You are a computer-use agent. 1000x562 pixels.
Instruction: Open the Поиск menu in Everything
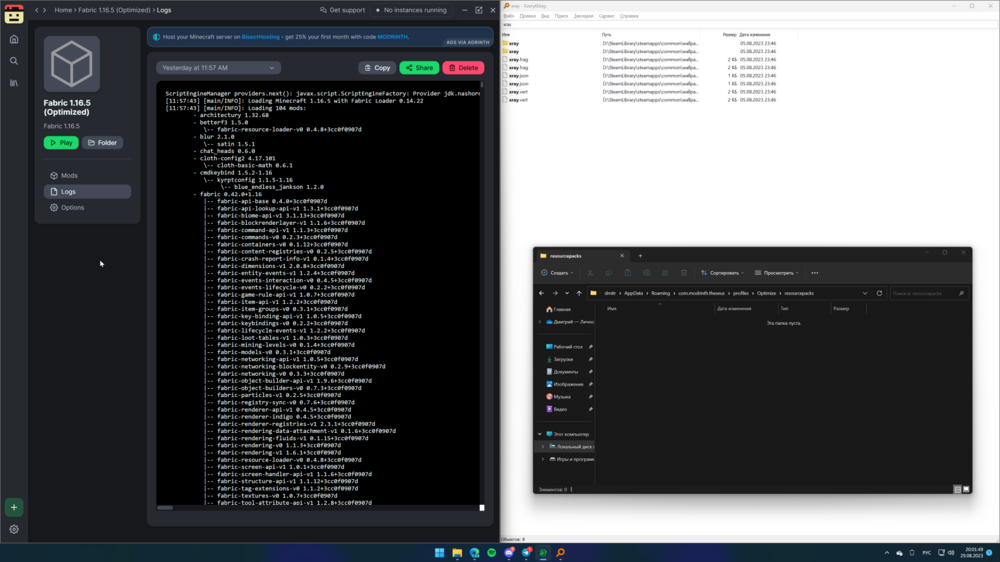[561, 16]
